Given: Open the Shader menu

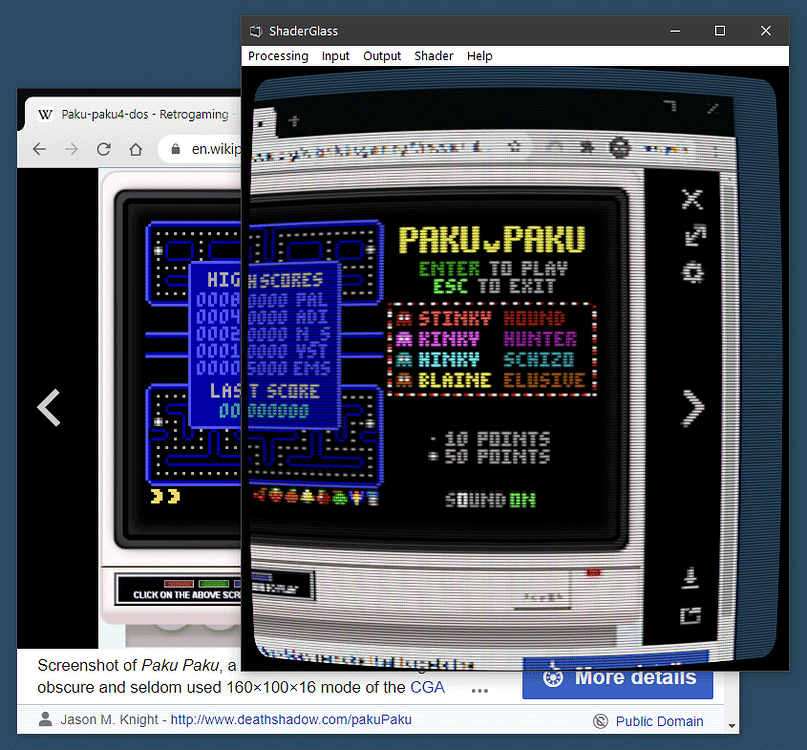Looking at the screenshot, I should coord(433,56).
